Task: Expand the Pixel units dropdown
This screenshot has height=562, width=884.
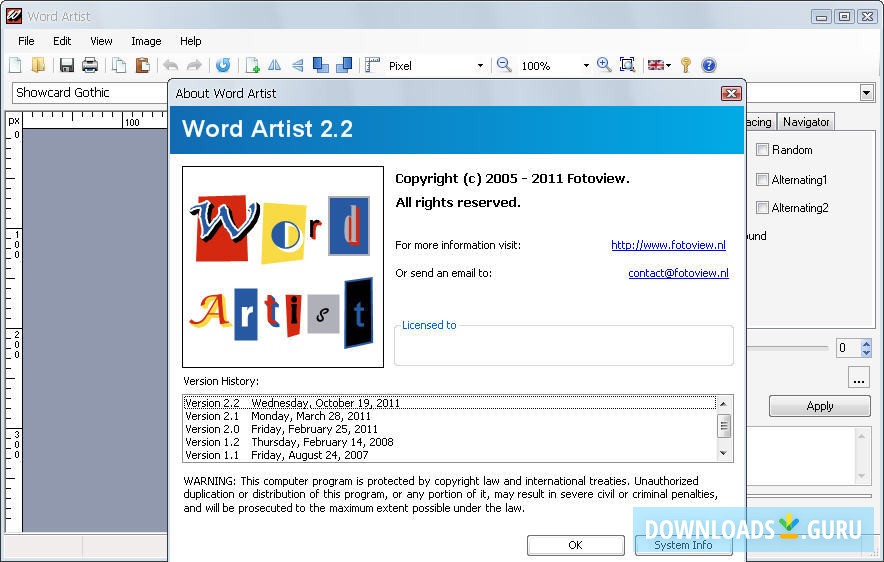Action: pyautogui.click(x=480, y=66)
